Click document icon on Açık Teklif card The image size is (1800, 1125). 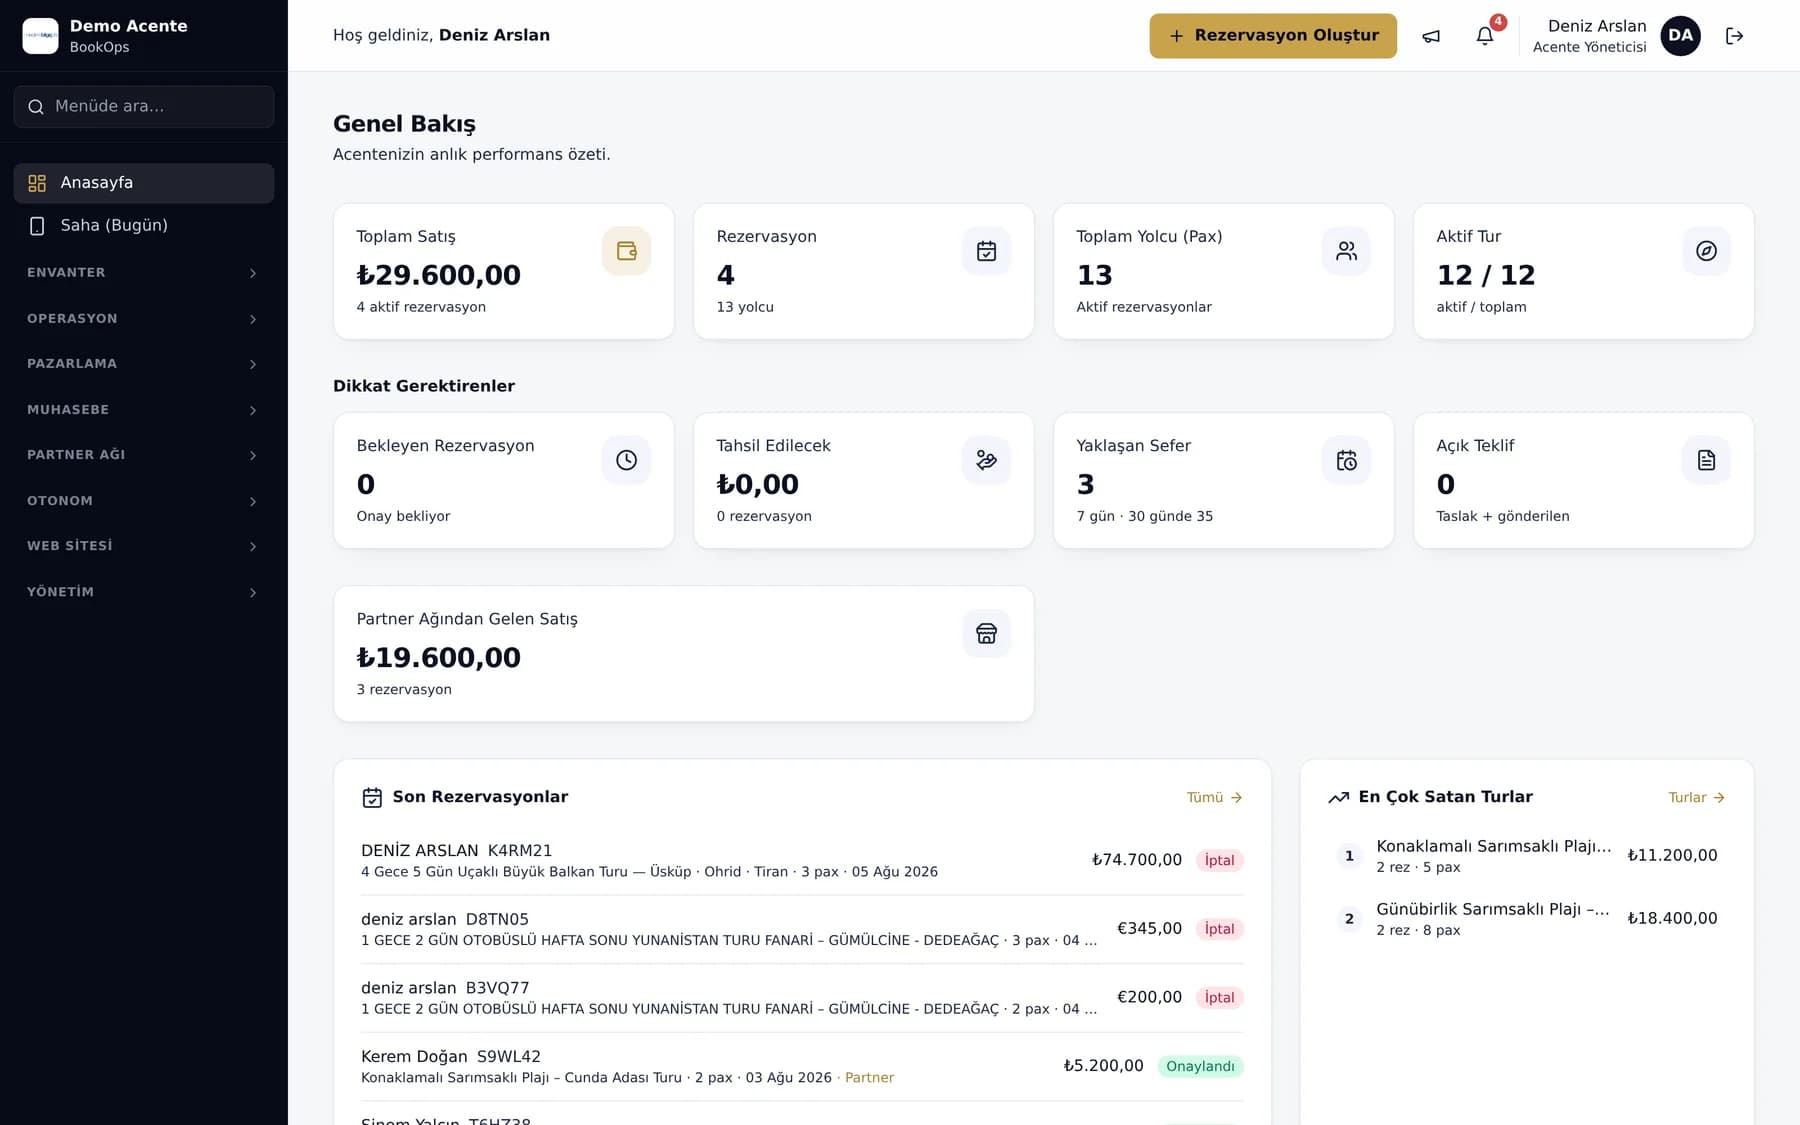[x=1706, y=460]
